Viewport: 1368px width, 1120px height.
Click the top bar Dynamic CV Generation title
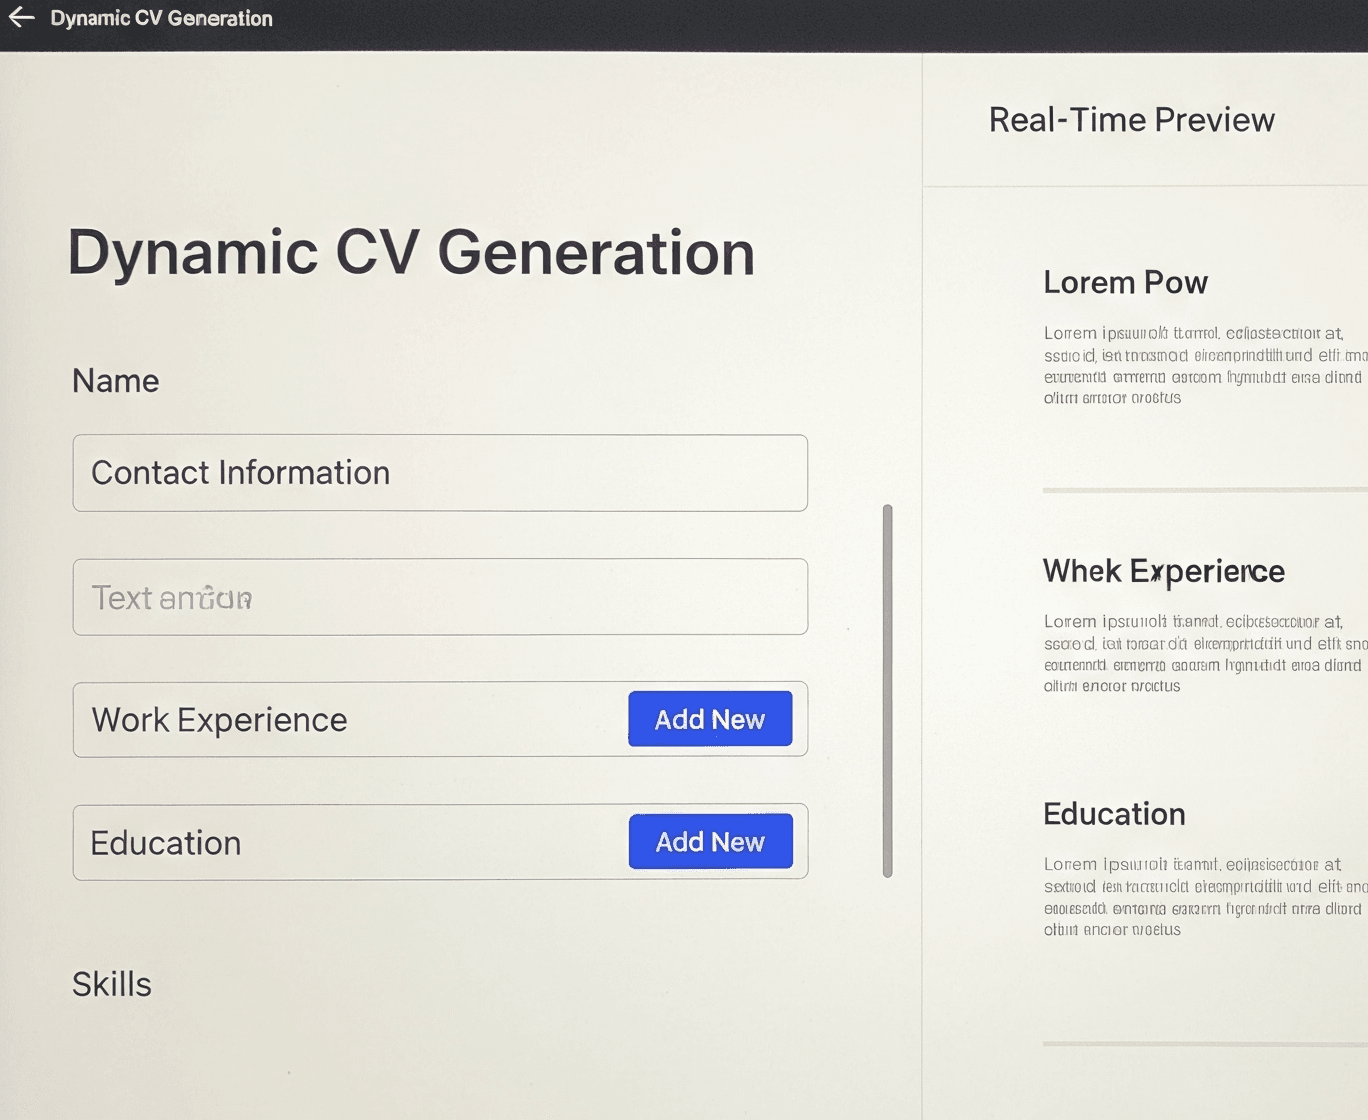pos(161,18)
